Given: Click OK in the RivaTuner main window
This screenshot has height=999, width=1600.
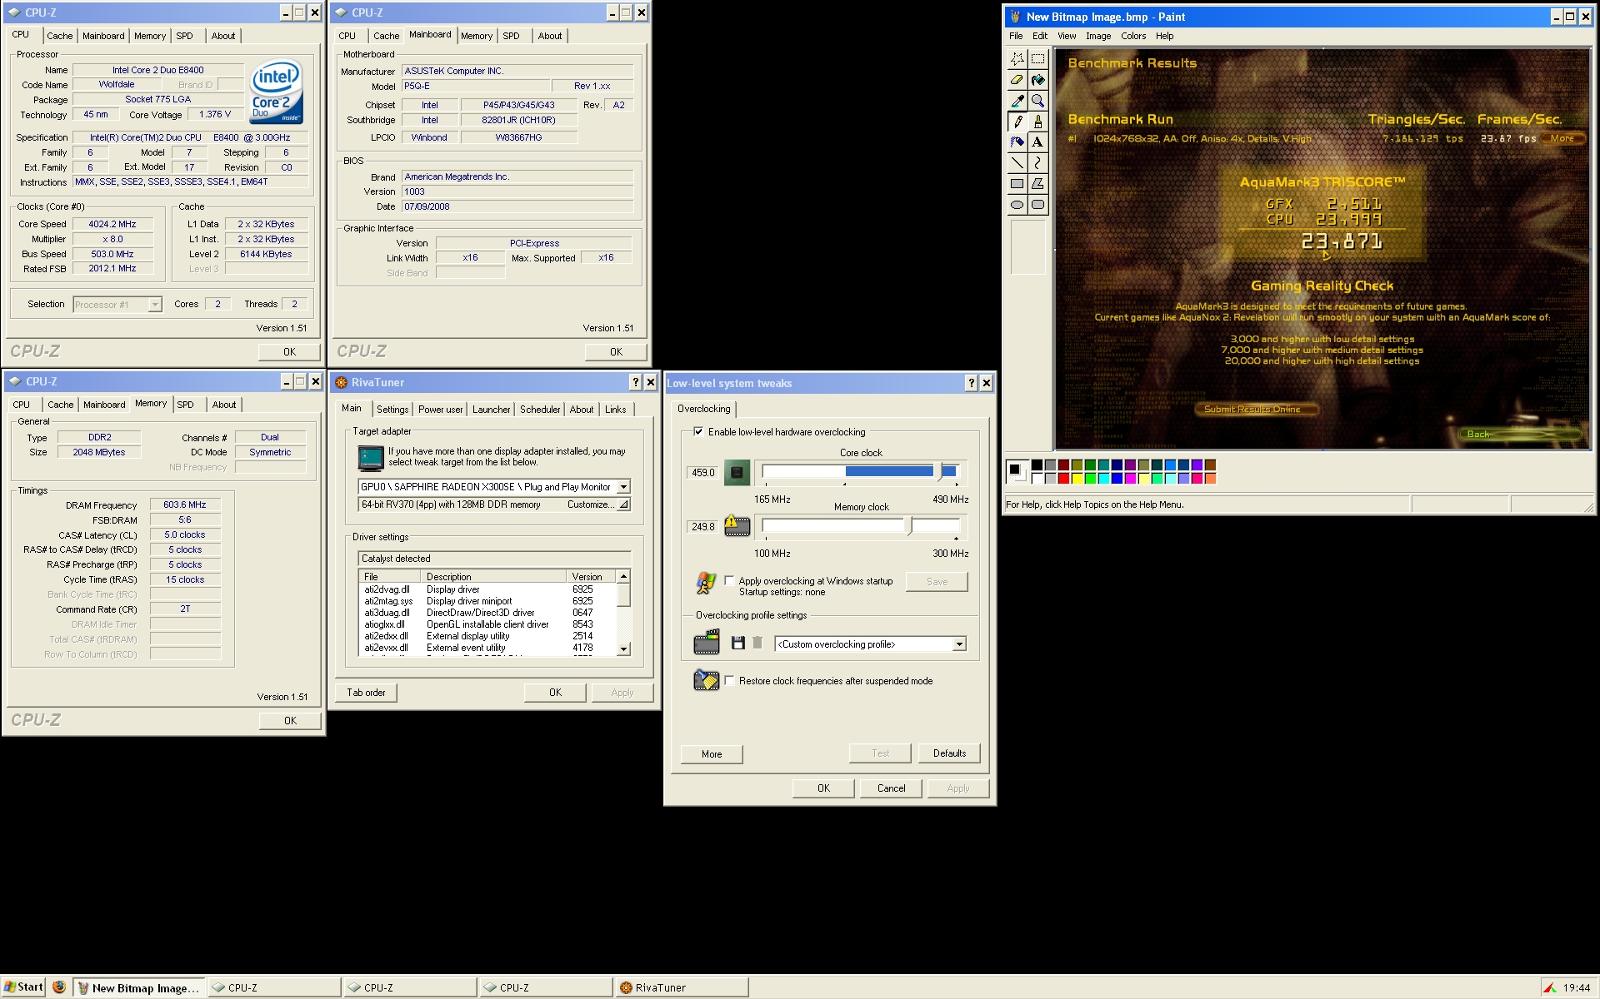Looking at the screenshot, I should [555, 692].
